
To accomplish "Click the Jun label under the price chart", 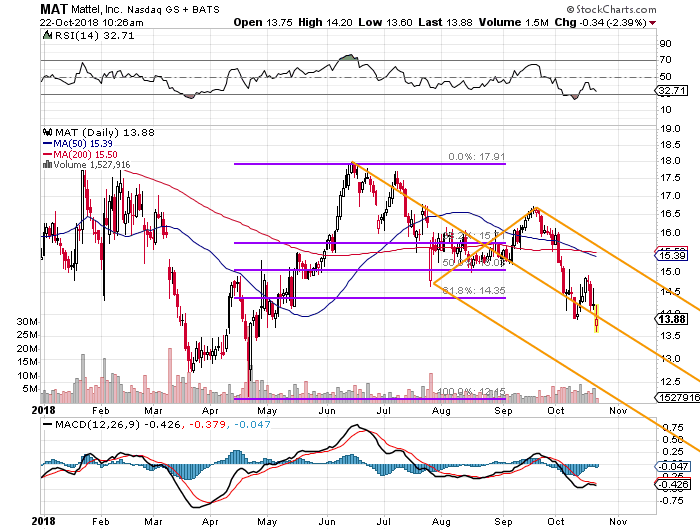I will (327, 411).
